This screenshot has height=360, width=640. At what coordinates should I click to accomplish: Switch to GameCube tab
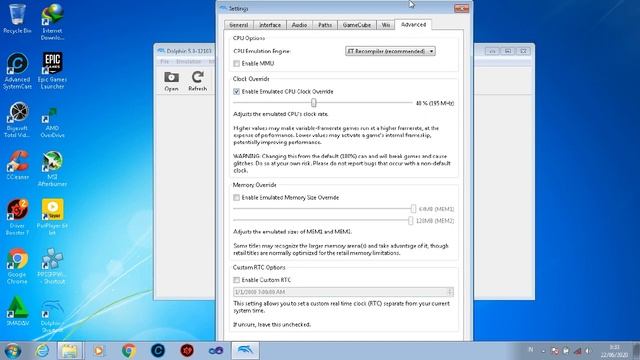[x=357, y=25]
